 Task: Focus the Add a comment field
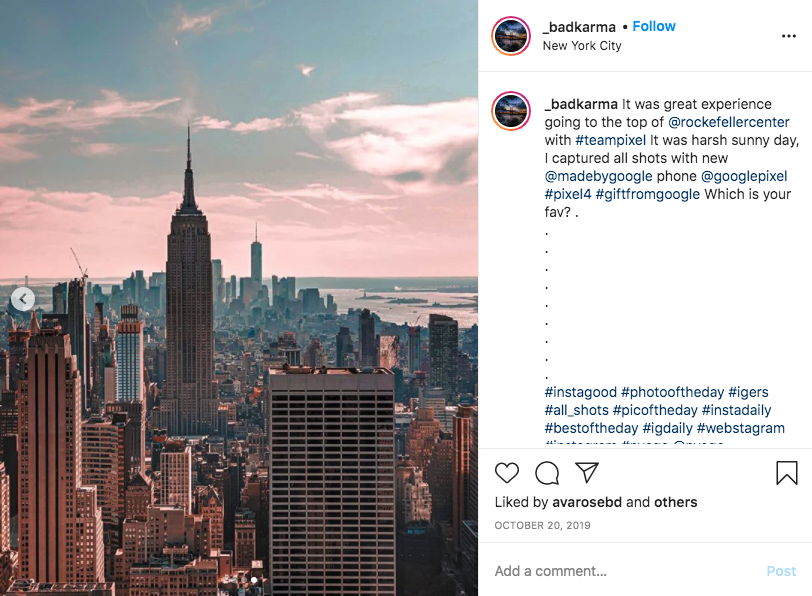627,571
